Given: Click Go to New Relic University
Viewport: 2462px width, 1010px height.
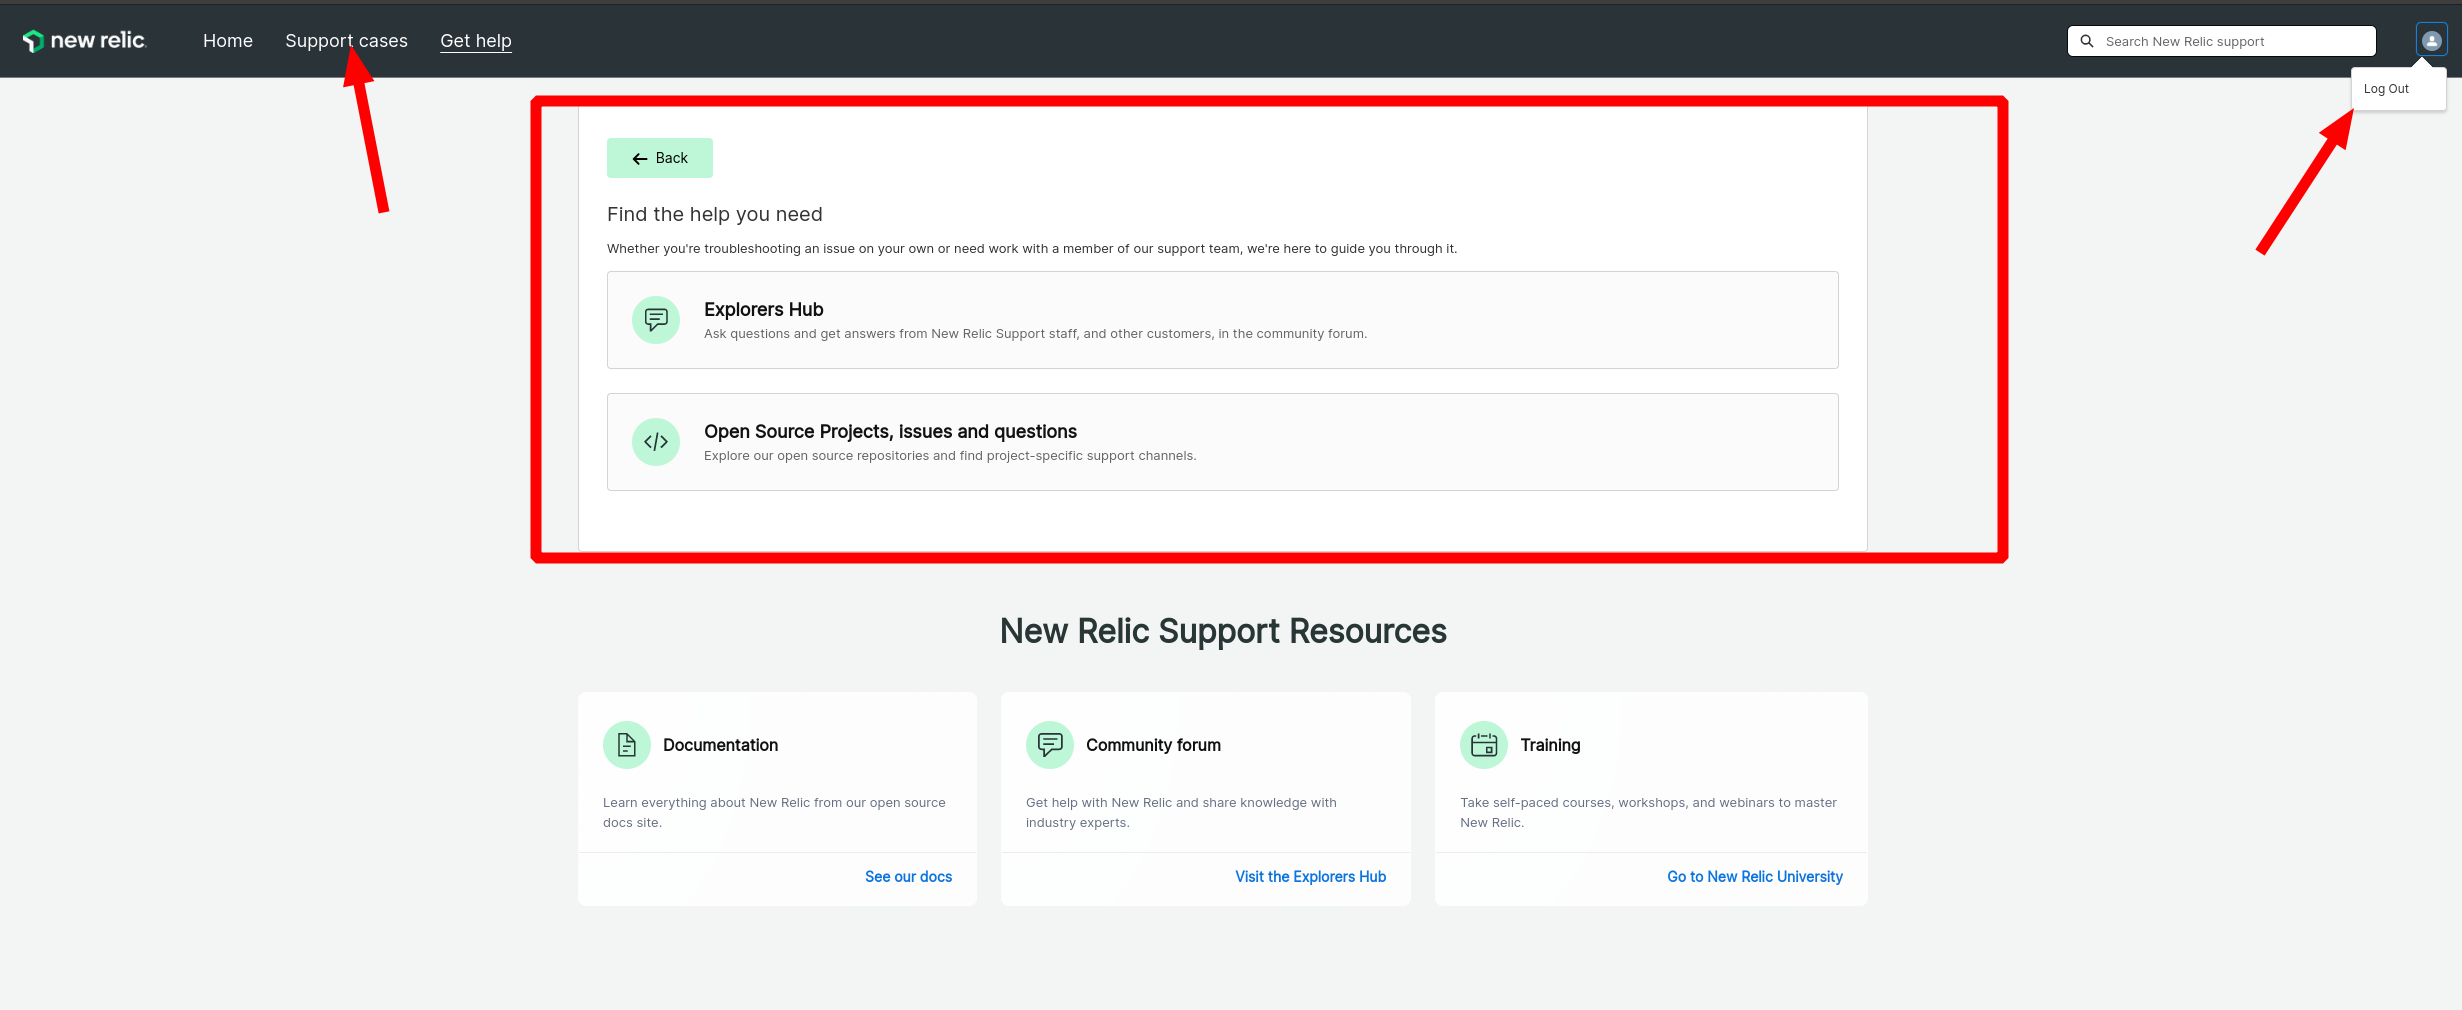Looking at the screenshot, I should coord(1754,877).
